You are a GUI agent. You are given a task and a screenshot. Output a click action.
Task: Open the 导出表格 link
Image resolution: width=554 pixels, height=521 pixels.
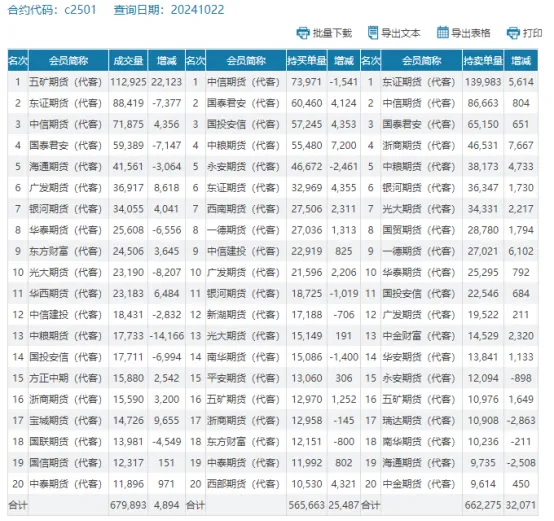[471, 33]
